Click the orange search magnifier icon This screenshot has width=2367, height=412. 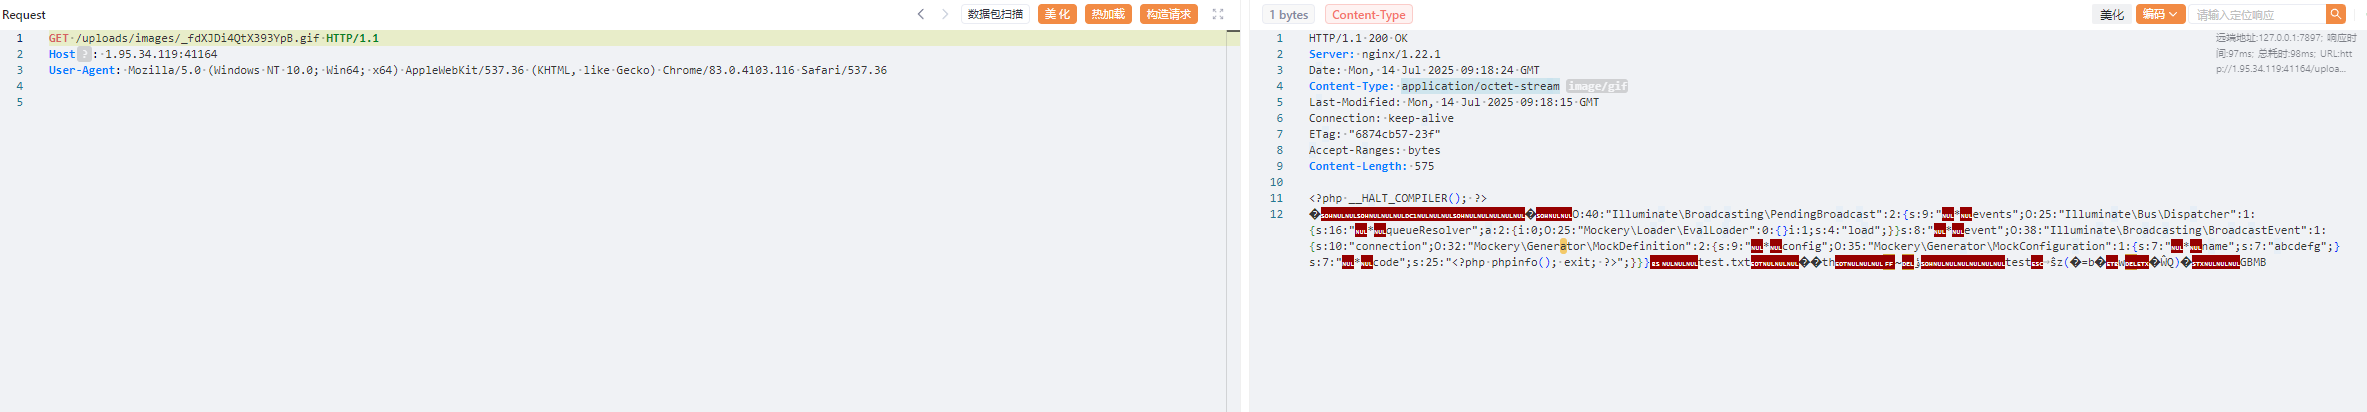tap(2335, 14)
